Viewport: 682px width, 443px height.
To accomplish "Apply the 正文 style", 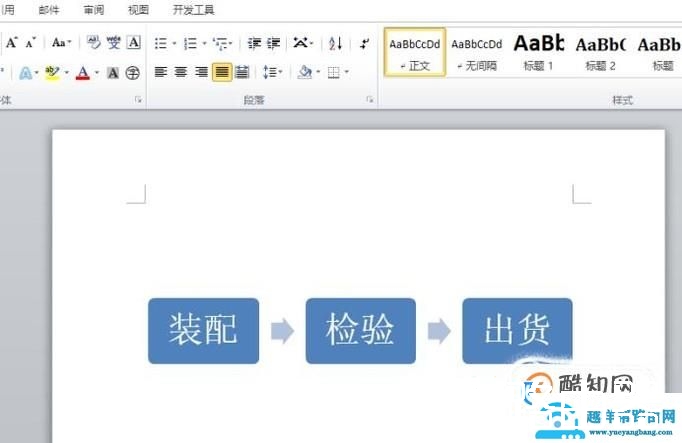I will pos(415,52).
